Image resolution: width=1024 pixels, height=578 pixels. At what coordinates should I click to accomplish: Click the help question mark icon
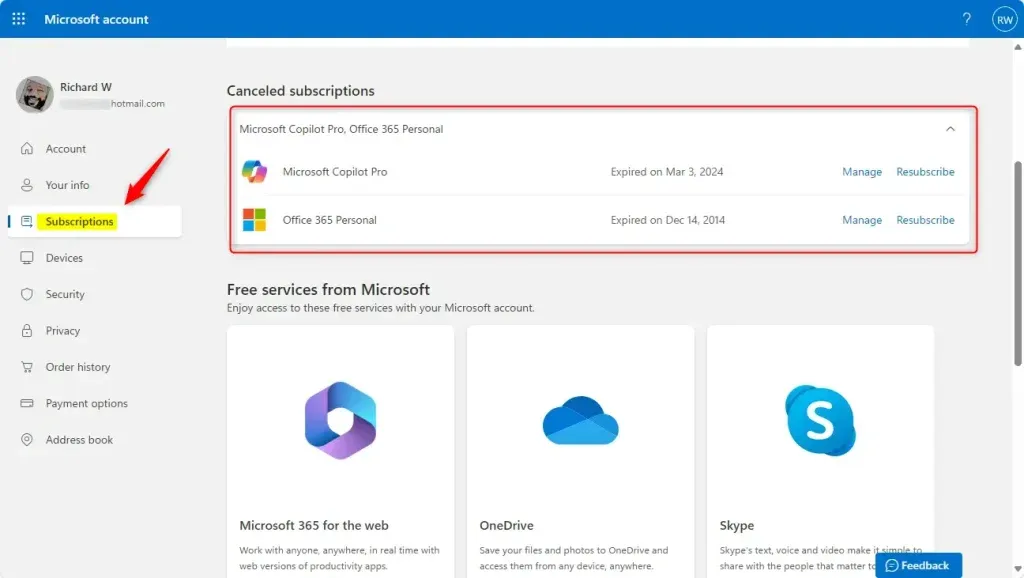coord(967,19)
